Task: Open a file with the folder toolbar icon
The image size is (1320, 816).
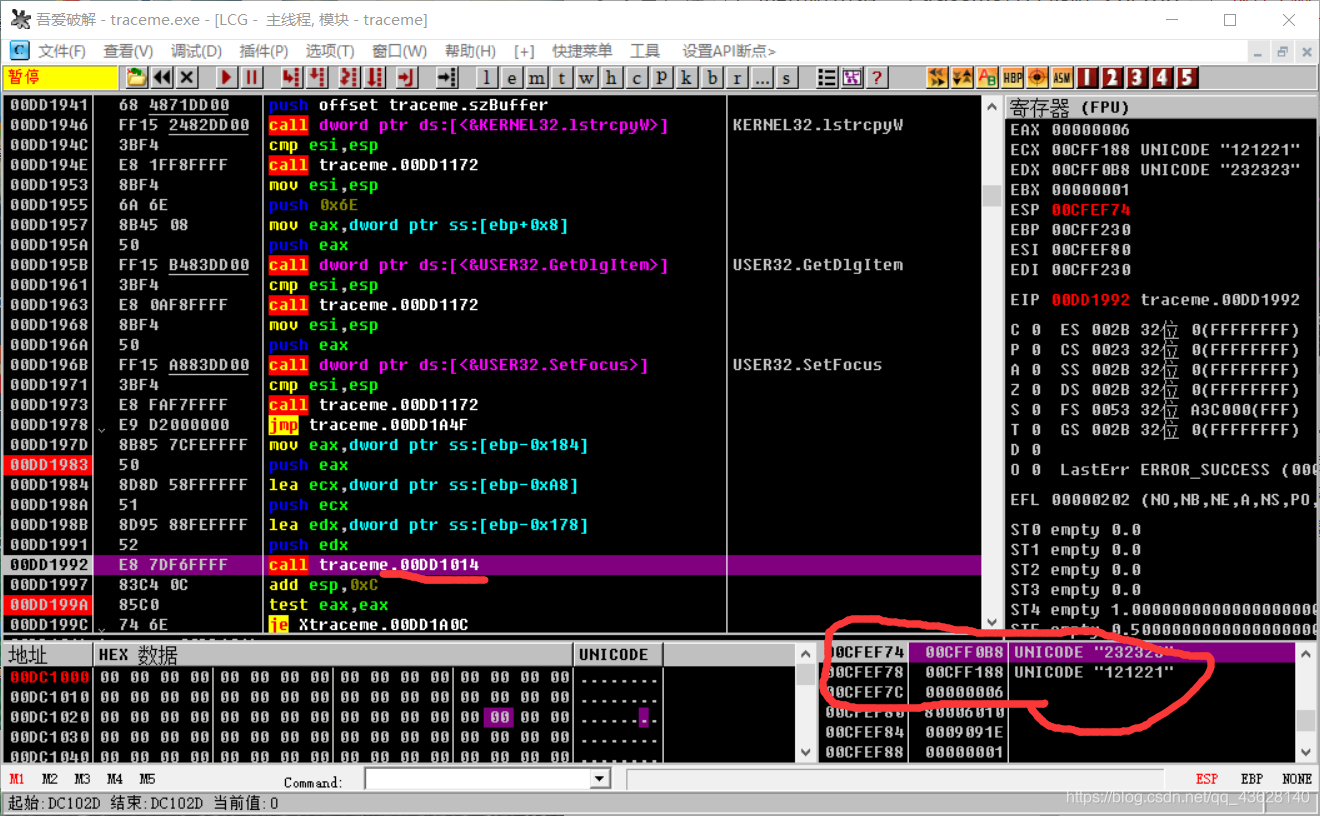Action: tap(136, 77)
